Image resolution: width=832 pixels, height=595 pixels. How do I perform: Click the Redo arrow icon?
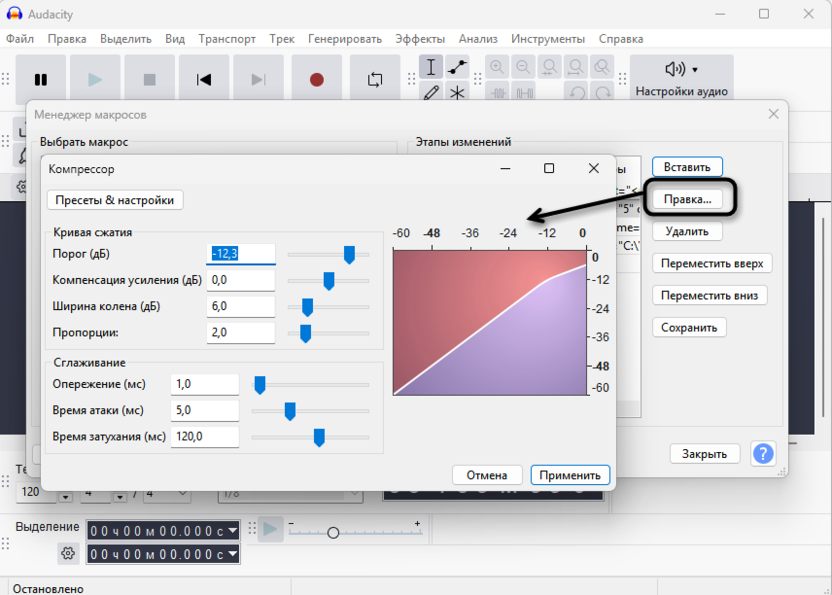[603, 92]
